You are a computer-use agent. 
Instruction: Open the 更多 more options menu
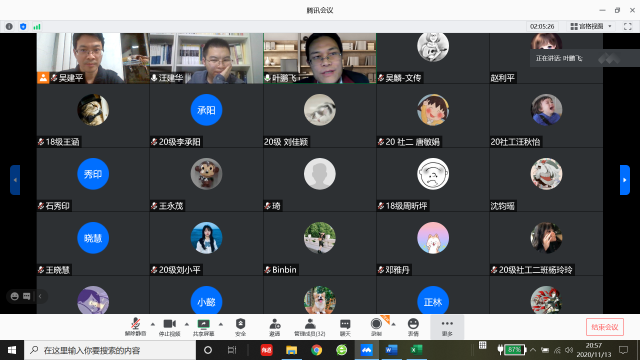point(447,327)
